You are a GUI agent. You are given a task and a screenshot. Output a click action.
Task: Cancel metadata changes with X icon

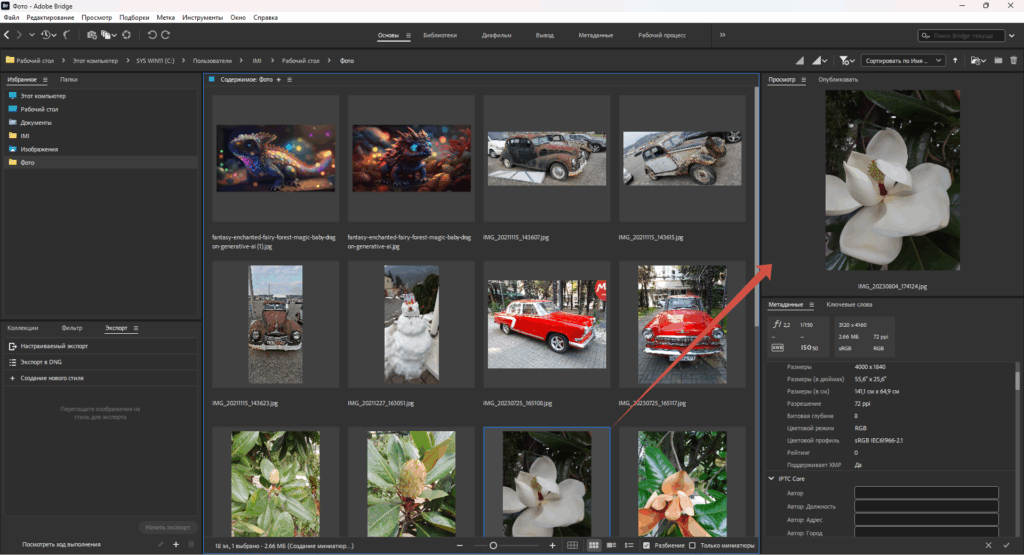[988, 545]
